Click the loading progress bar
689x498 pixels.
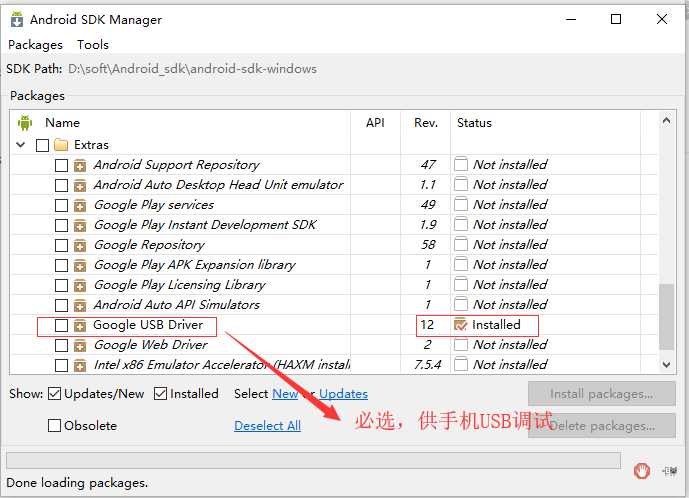tap(313, 461)
